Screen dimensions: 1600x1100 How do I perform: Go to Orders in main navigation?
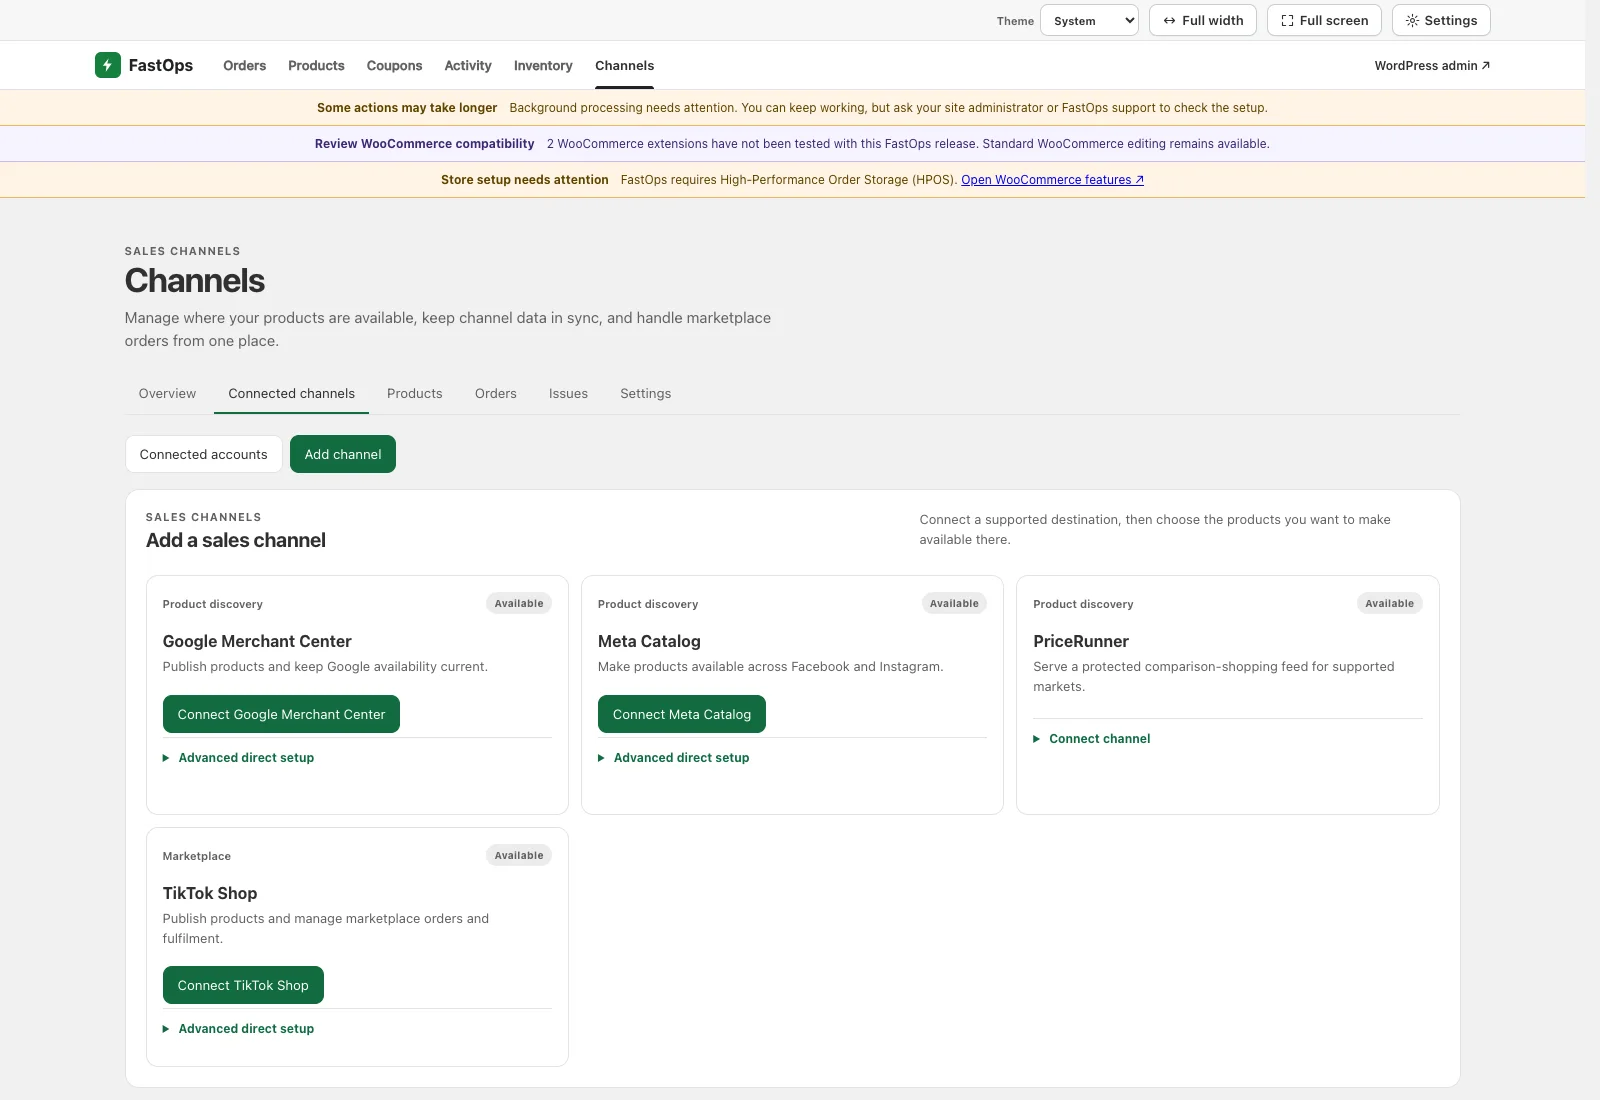(244, 66)
